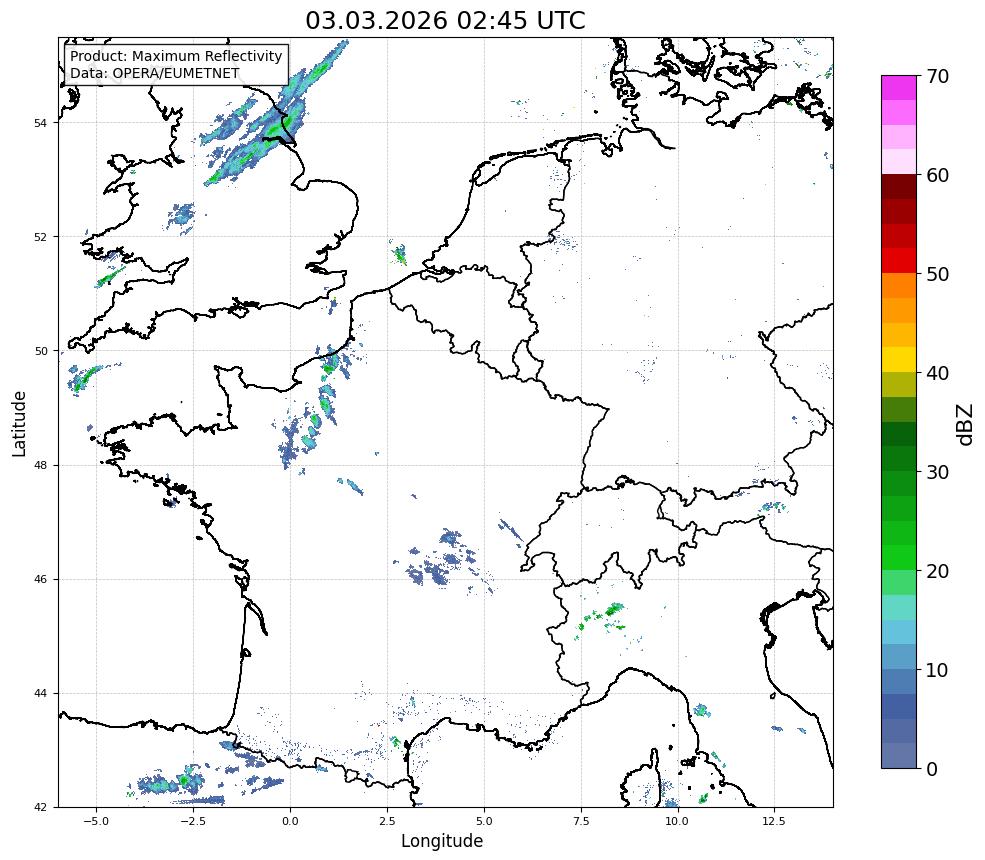Click the "Data: OPERA/EUMETNET" legend line
The image size is (985, 860).
pos(155,73)
